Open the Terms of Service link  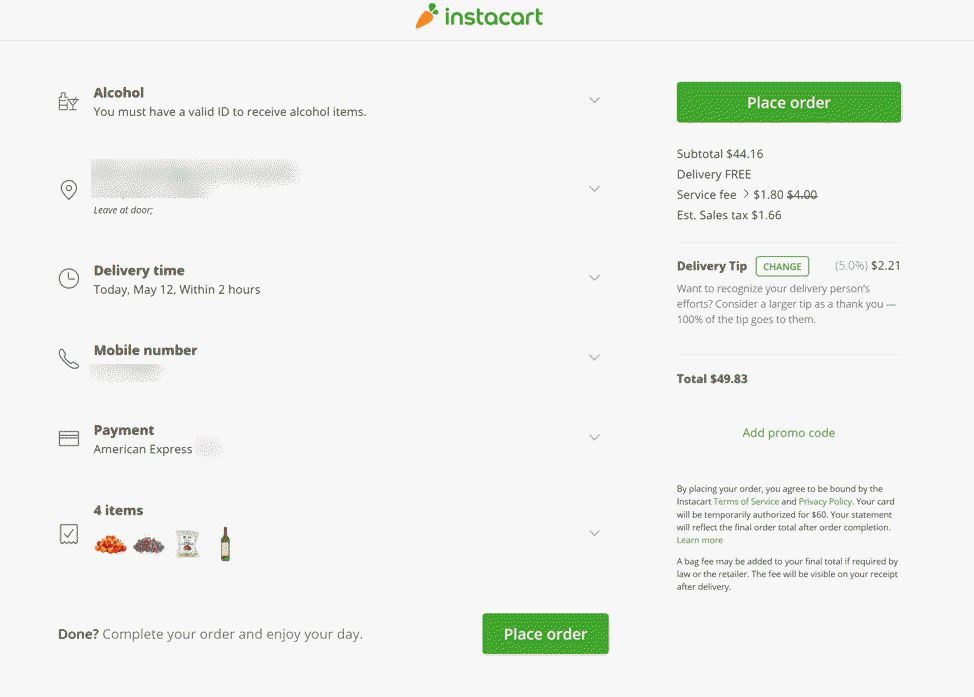pyautogui.click(x=745, y=501)
